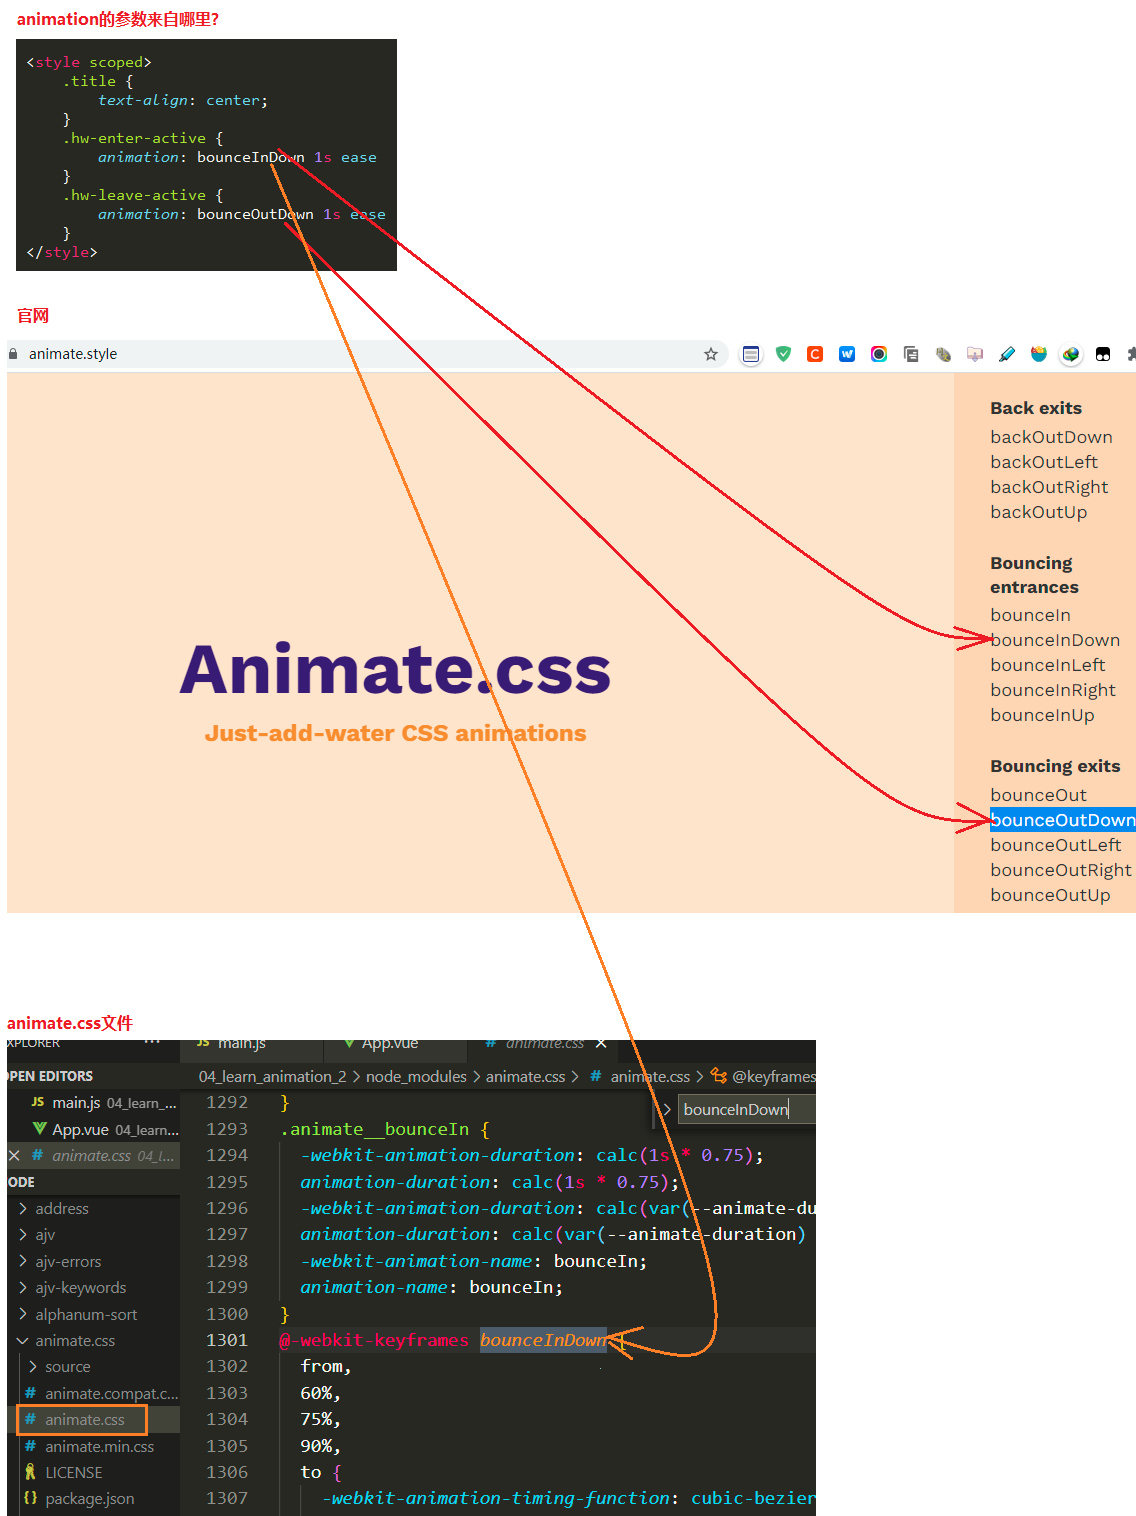Open the green shield AdGuard extension
This screenshot has width=1136, height=1516.
[x=783, y=354]
